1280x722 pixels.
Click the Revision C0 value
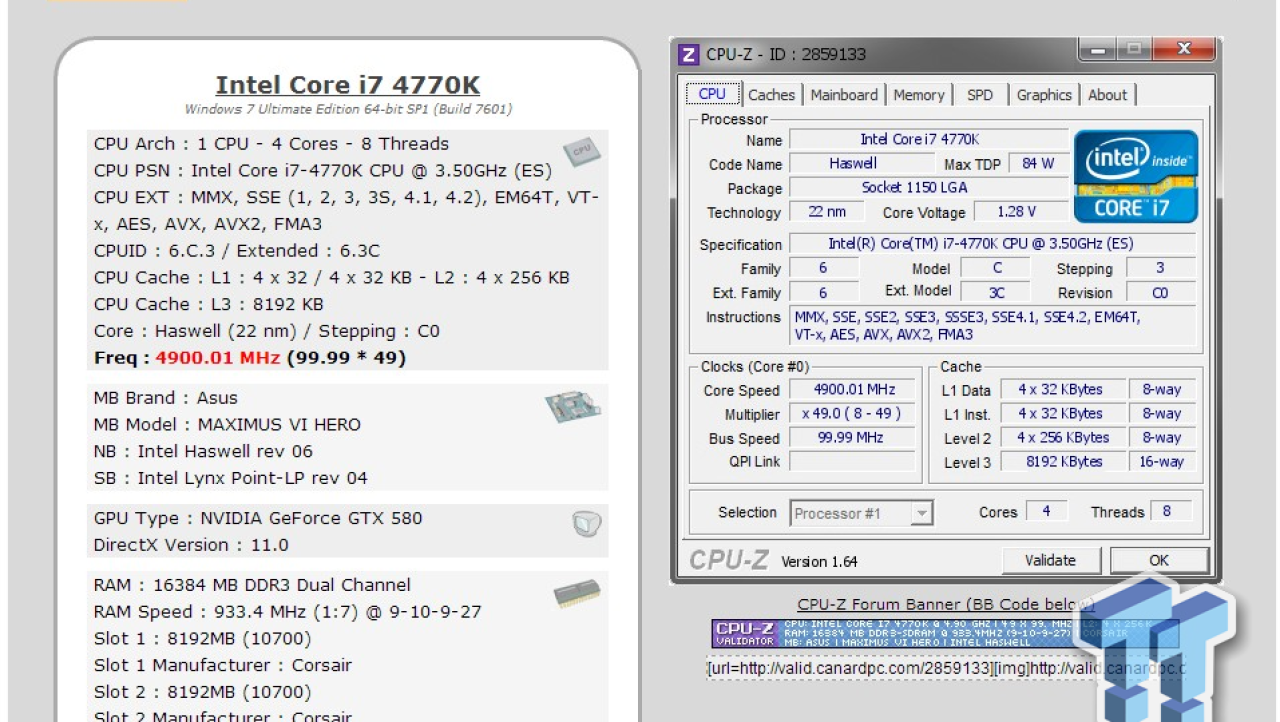point(1160,293)
